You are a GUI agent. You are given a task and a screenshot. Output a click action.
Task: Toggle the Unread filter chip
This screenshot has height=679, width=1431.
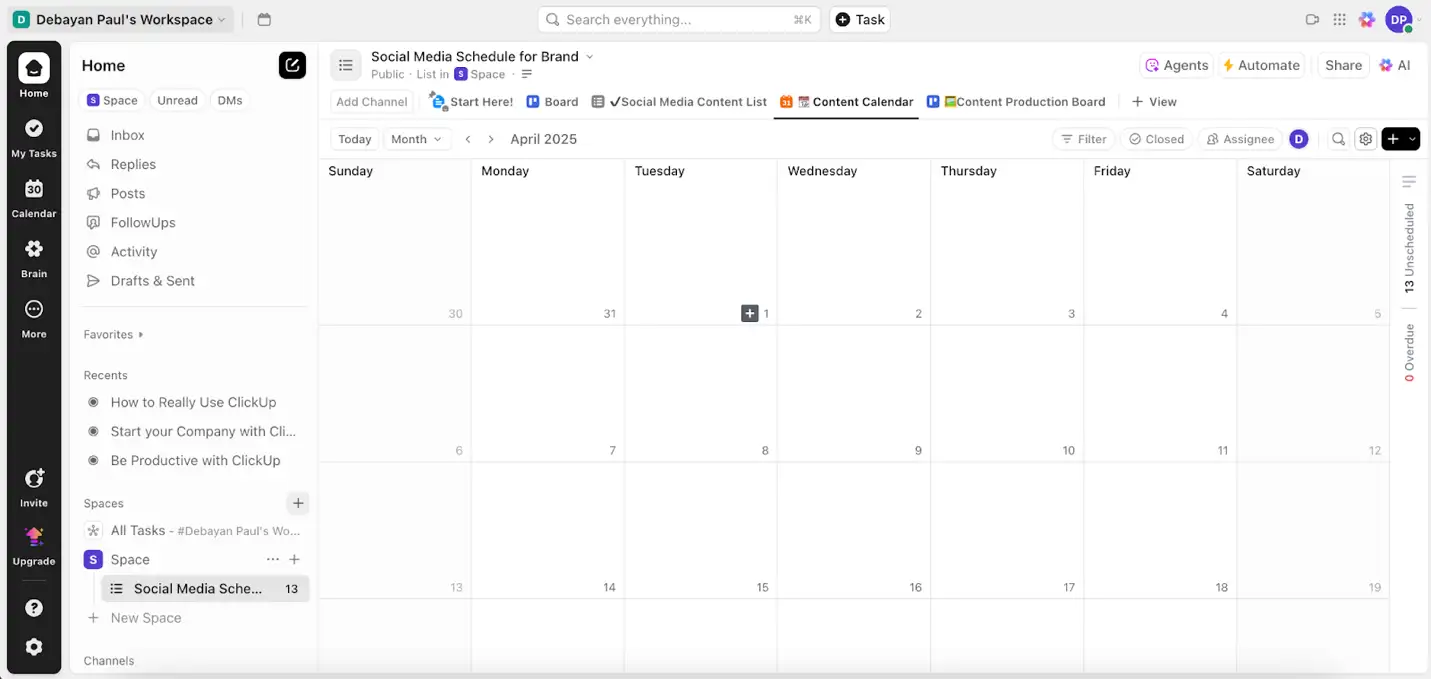pyautogui.click(x=177, y=100)
